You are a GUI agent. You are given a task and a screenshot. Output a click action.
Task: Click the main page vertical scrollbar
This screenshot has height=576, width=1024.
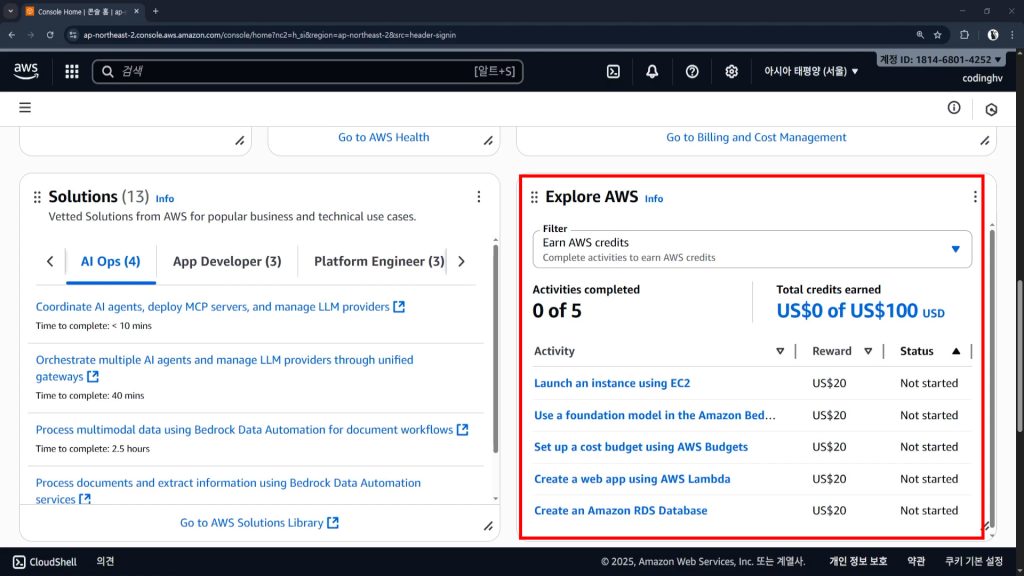point(1019,356)
